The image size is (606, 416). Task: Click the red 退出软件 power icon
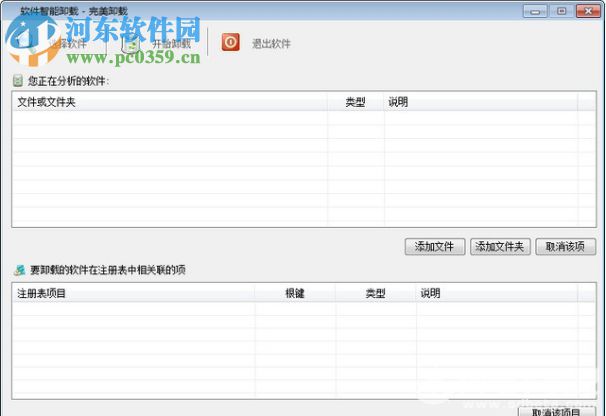coord(230,42)
